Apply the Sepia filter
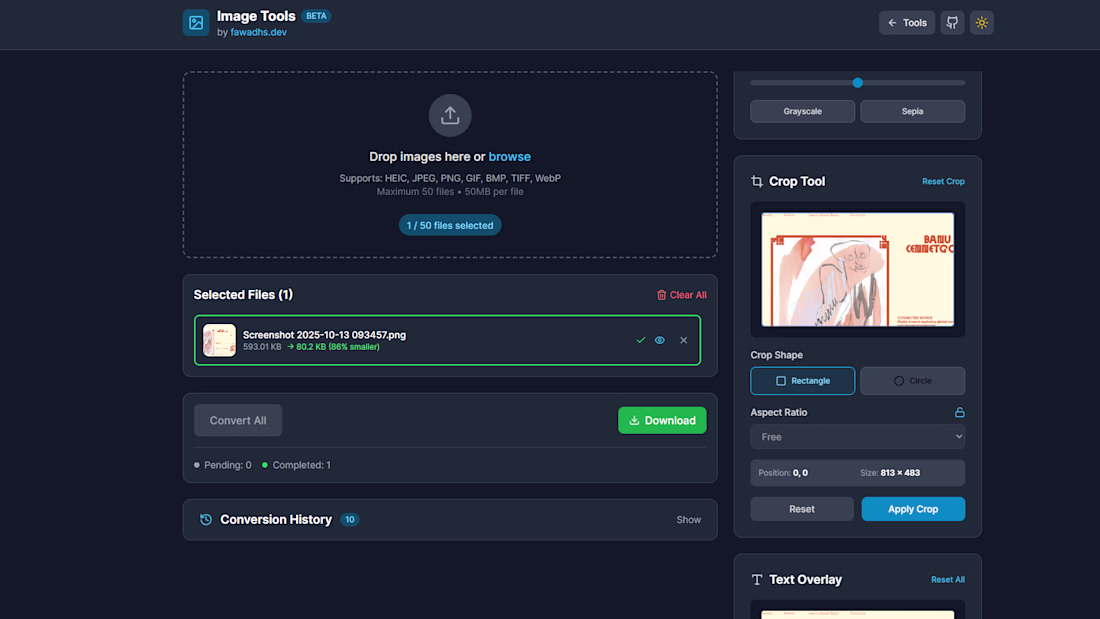 [x=912, y=112]
